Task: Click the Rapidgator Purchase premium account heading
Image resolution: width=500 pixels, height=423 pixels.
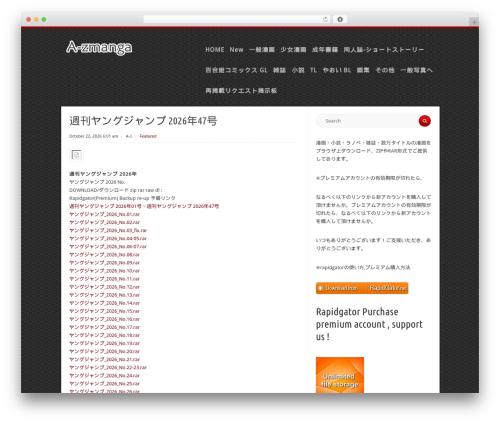Action: pyautogui.click(x=369, y=324)
